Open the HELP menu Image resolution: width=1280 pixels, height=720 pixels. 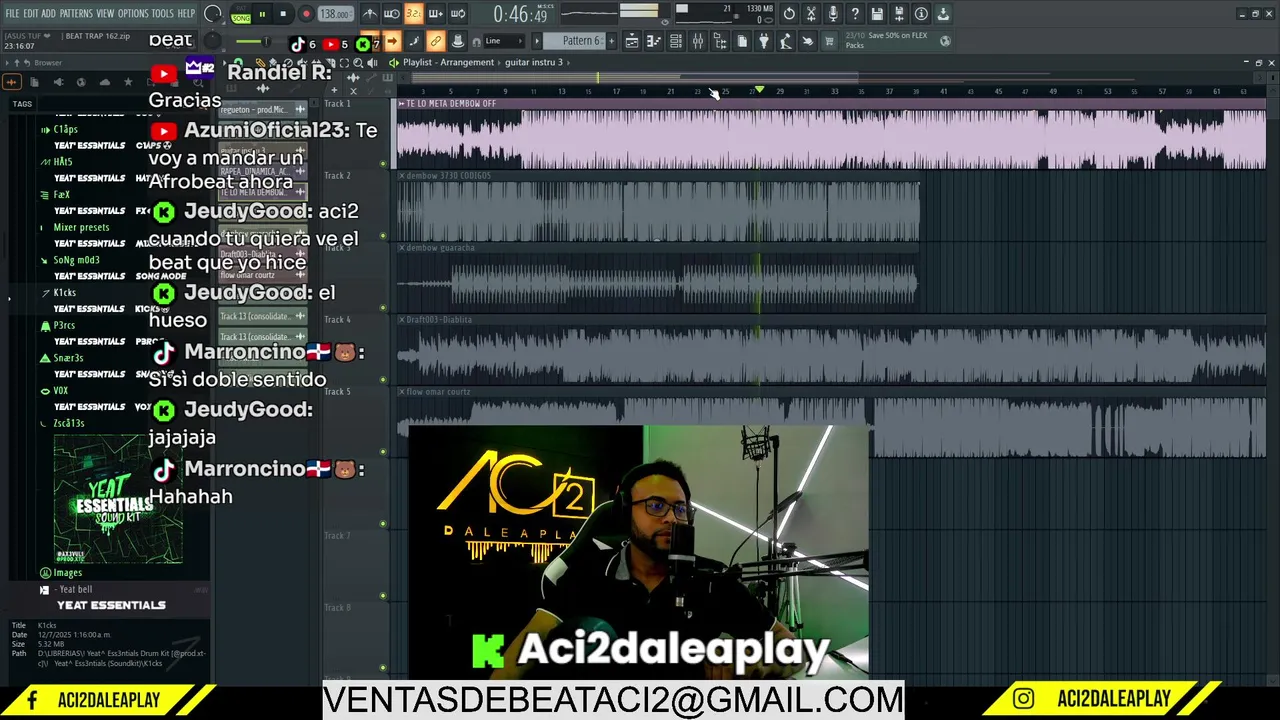pyautogui.click(x=187, y=13)
